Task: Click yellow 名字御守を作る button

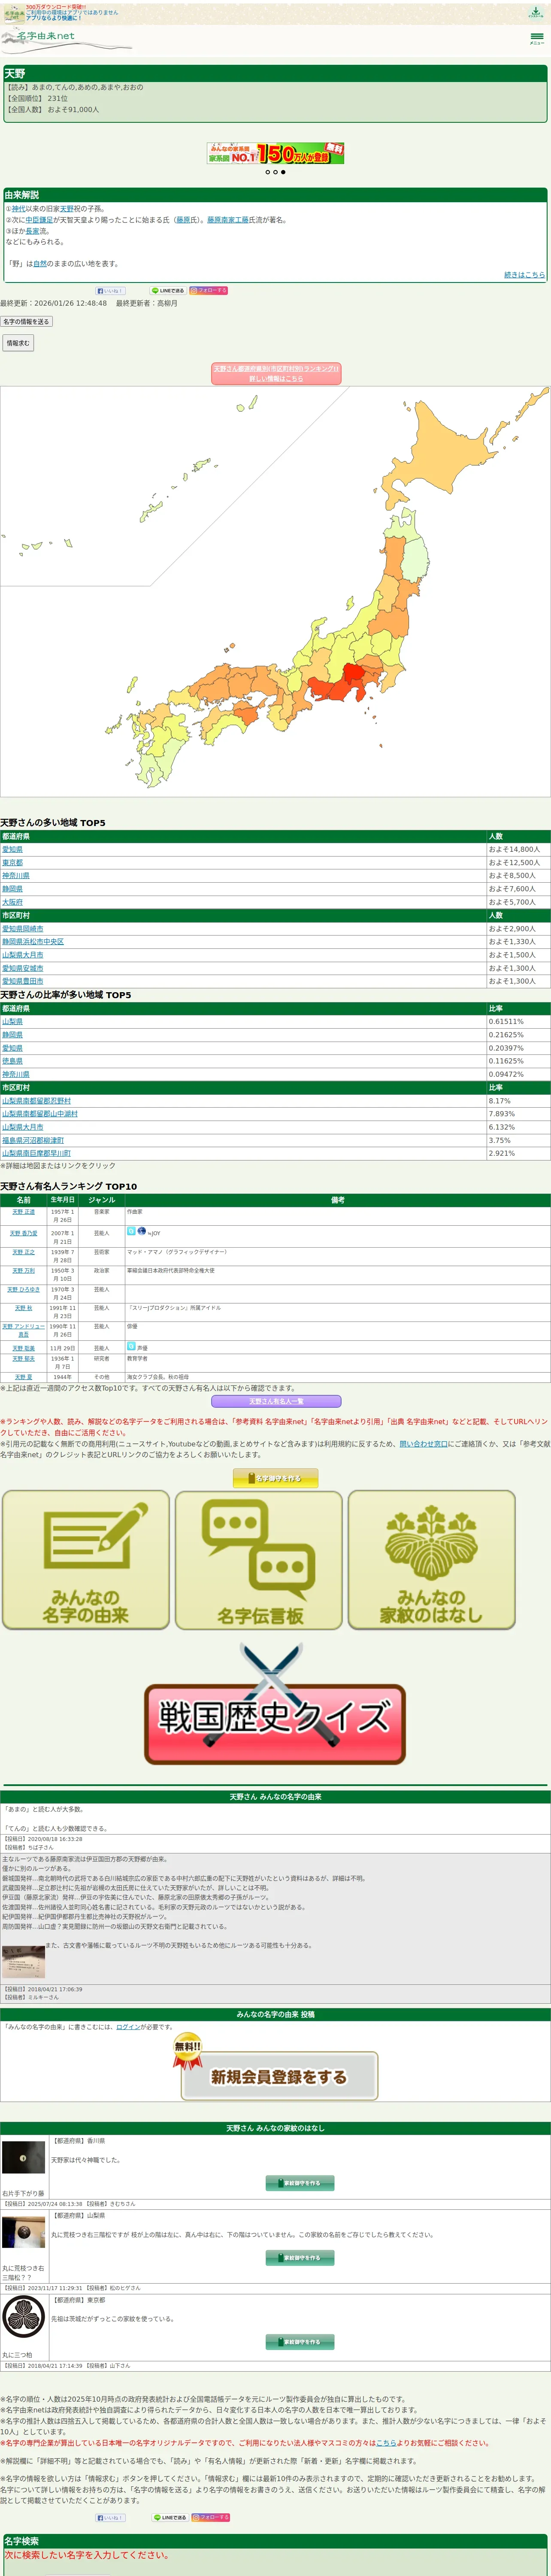Action: 276,1478
